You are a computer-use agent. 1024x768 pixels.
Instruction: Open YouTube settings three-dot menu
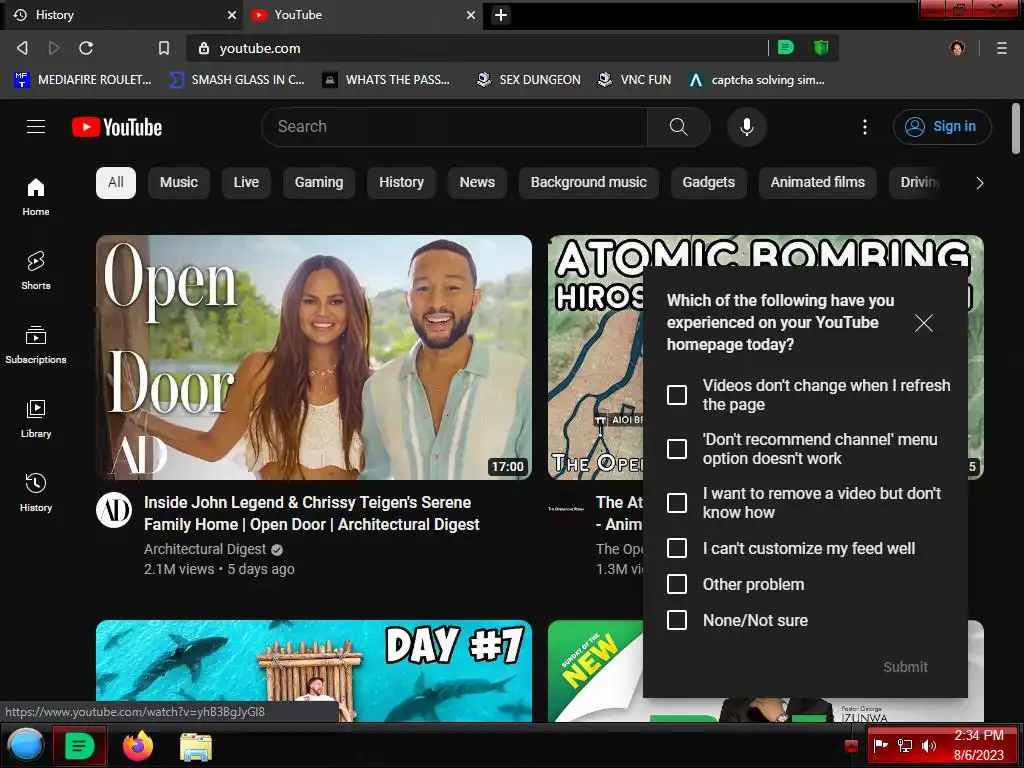click(x=865, y=127)
